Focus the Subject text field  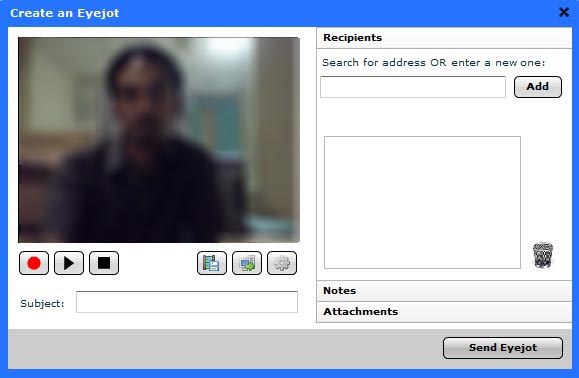pos(187,302)
